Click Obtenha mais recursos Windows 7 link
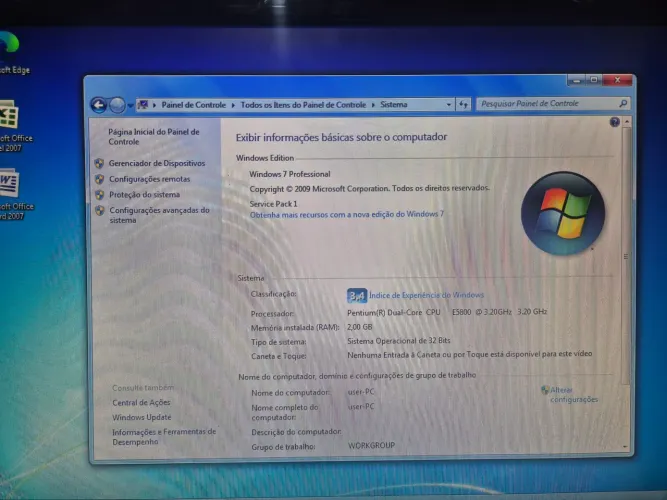This screenshot has height=500, width=667. click(347, 214)
